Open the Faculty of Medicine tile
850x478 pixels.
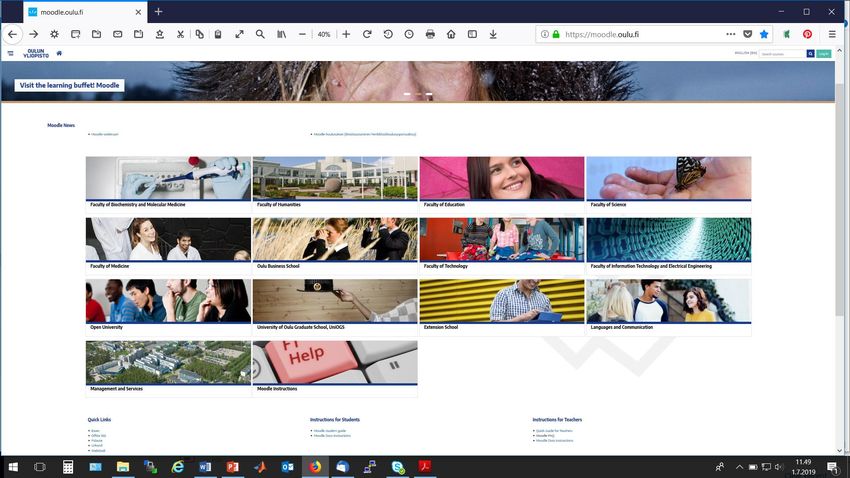pyautogui.click(x=168, y=244)
